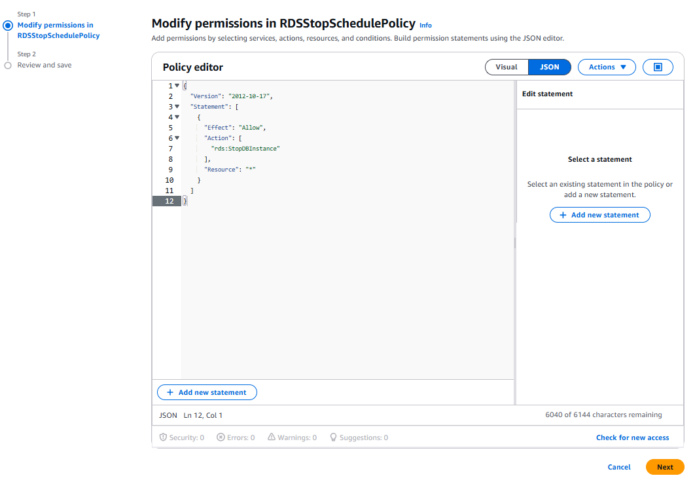Click the Security shield status icon
The height and width of the screenshot is (480, 695).
(163, 437)
